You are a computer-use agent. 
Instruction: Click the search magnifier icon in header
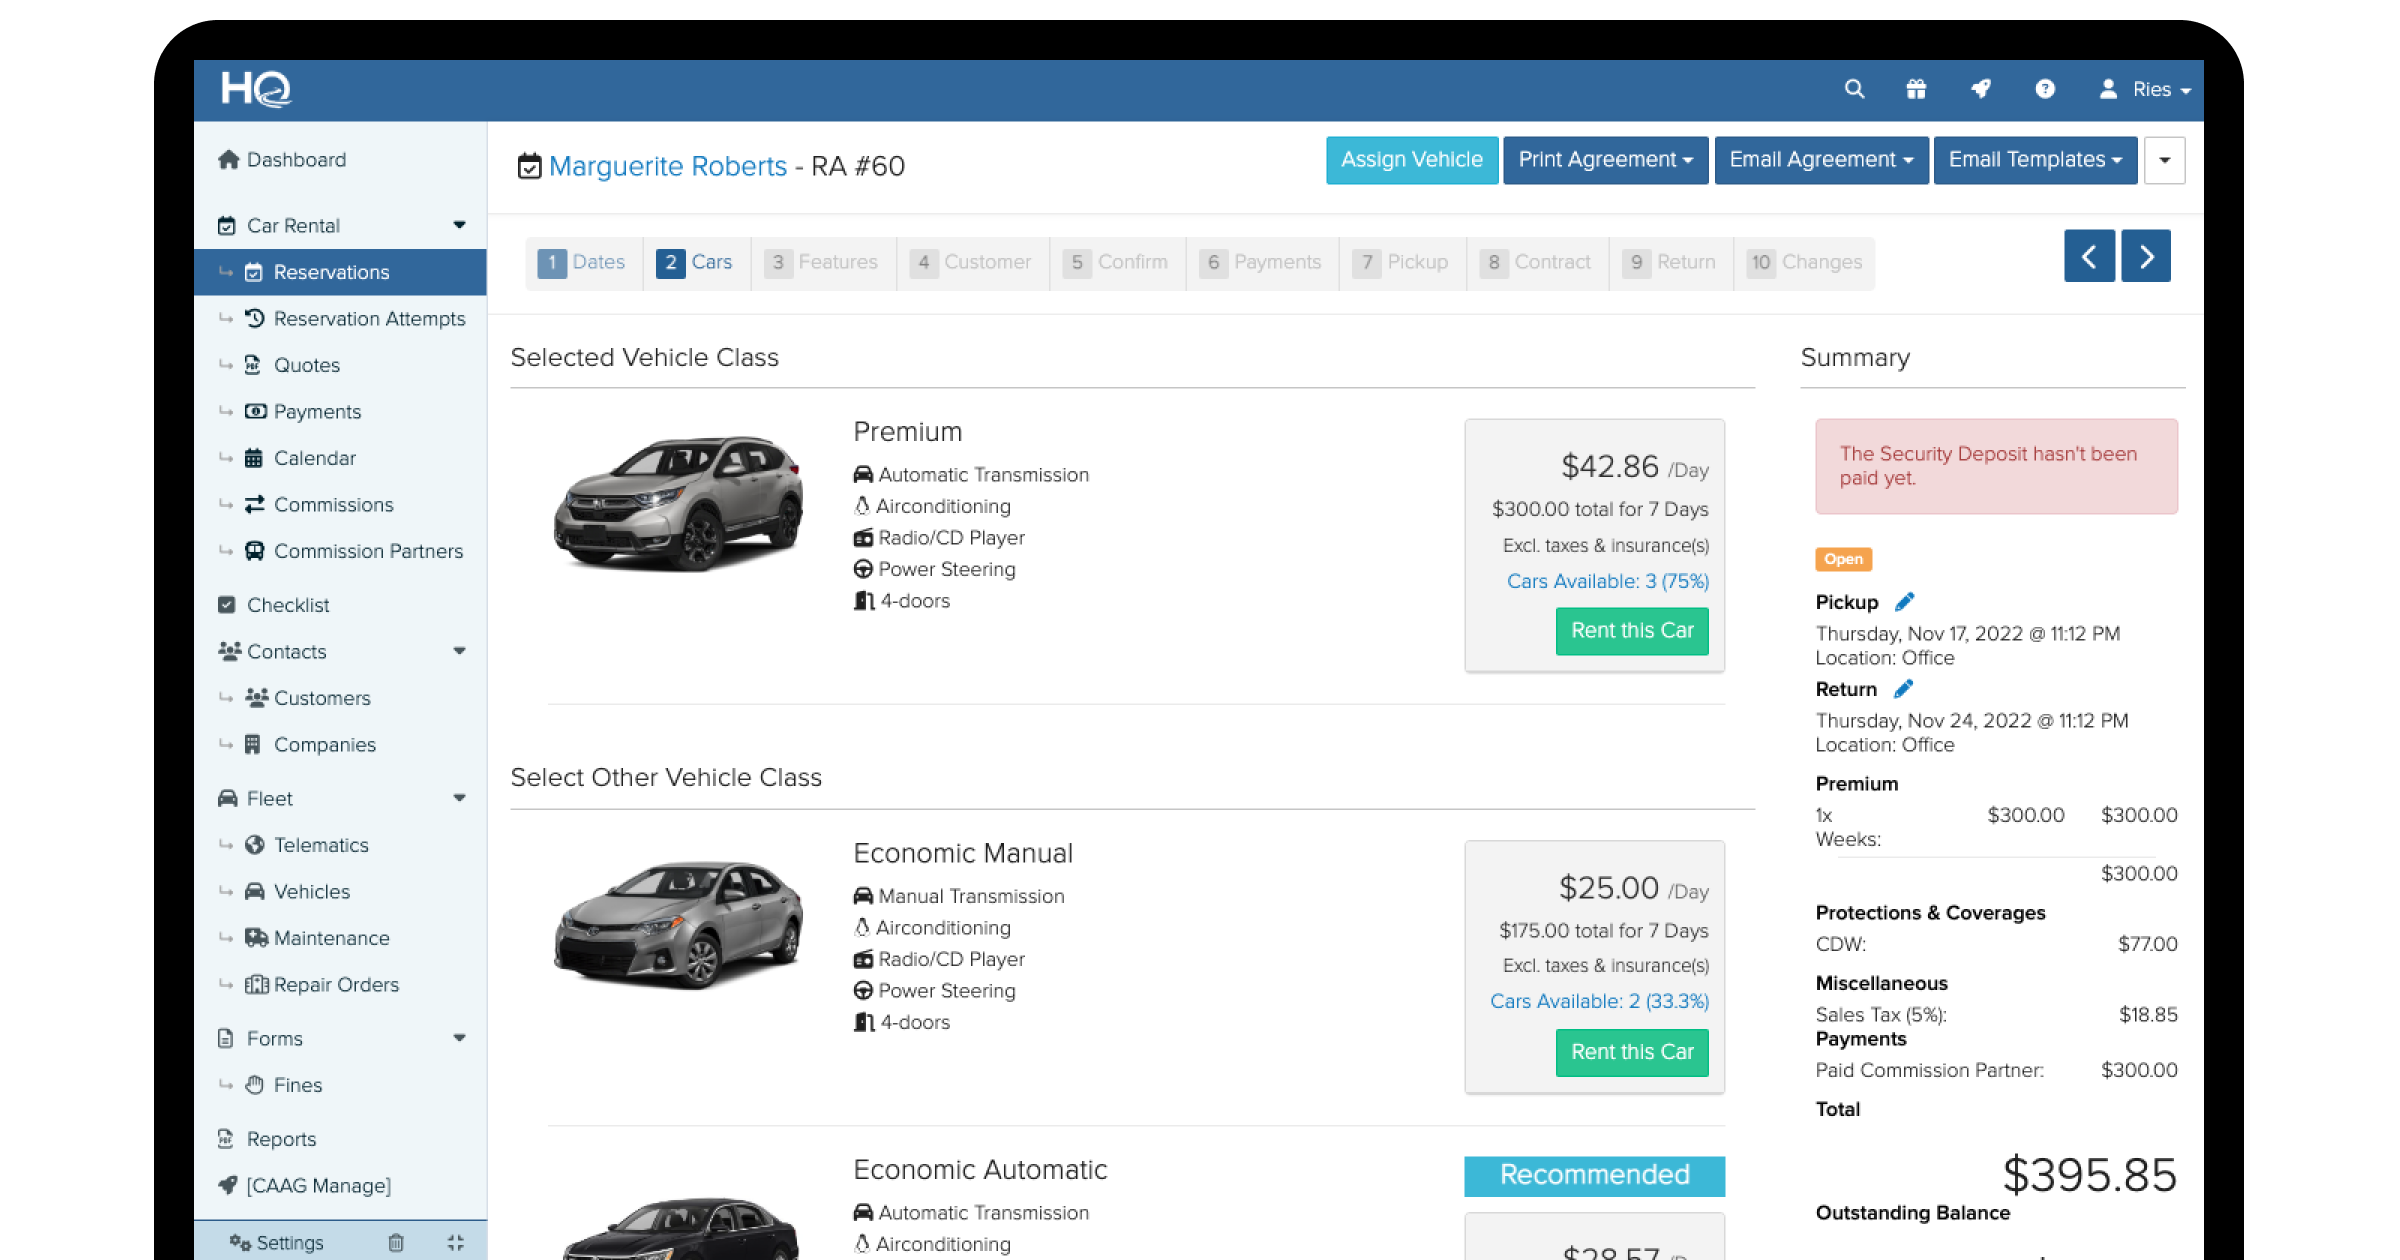[1854, 89]
